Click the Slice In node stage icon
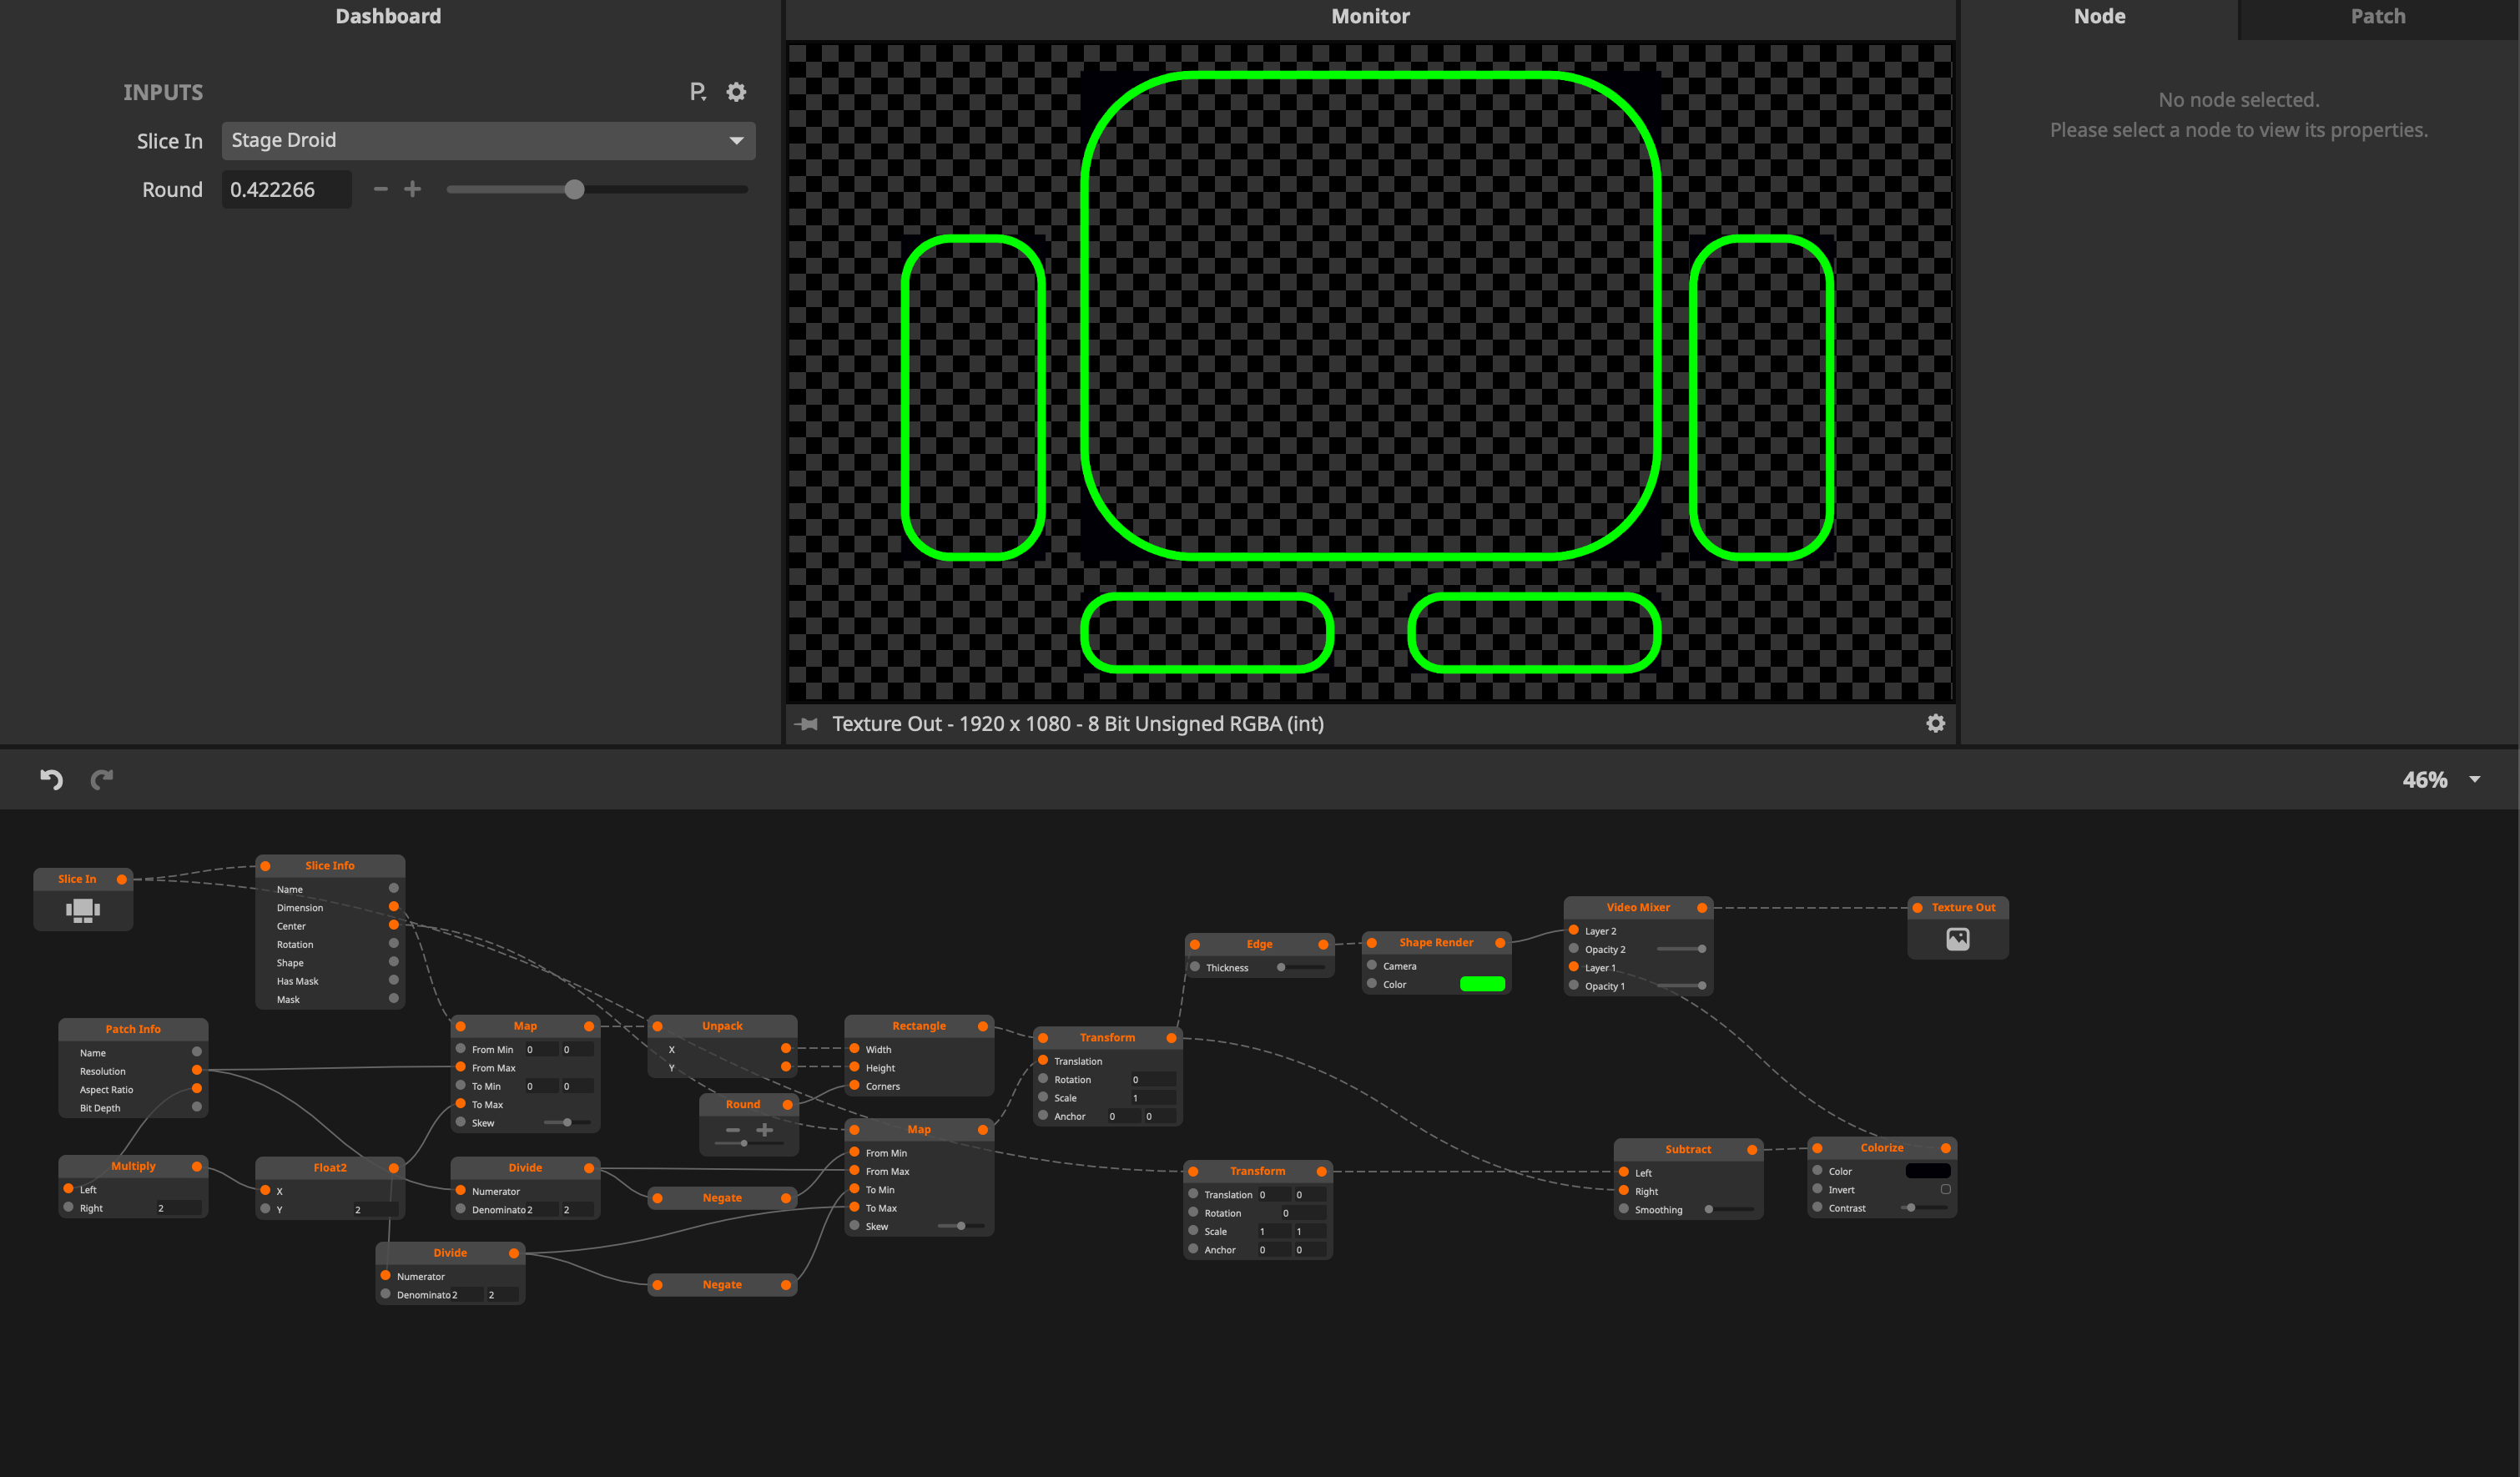 (x=82, y=909)
